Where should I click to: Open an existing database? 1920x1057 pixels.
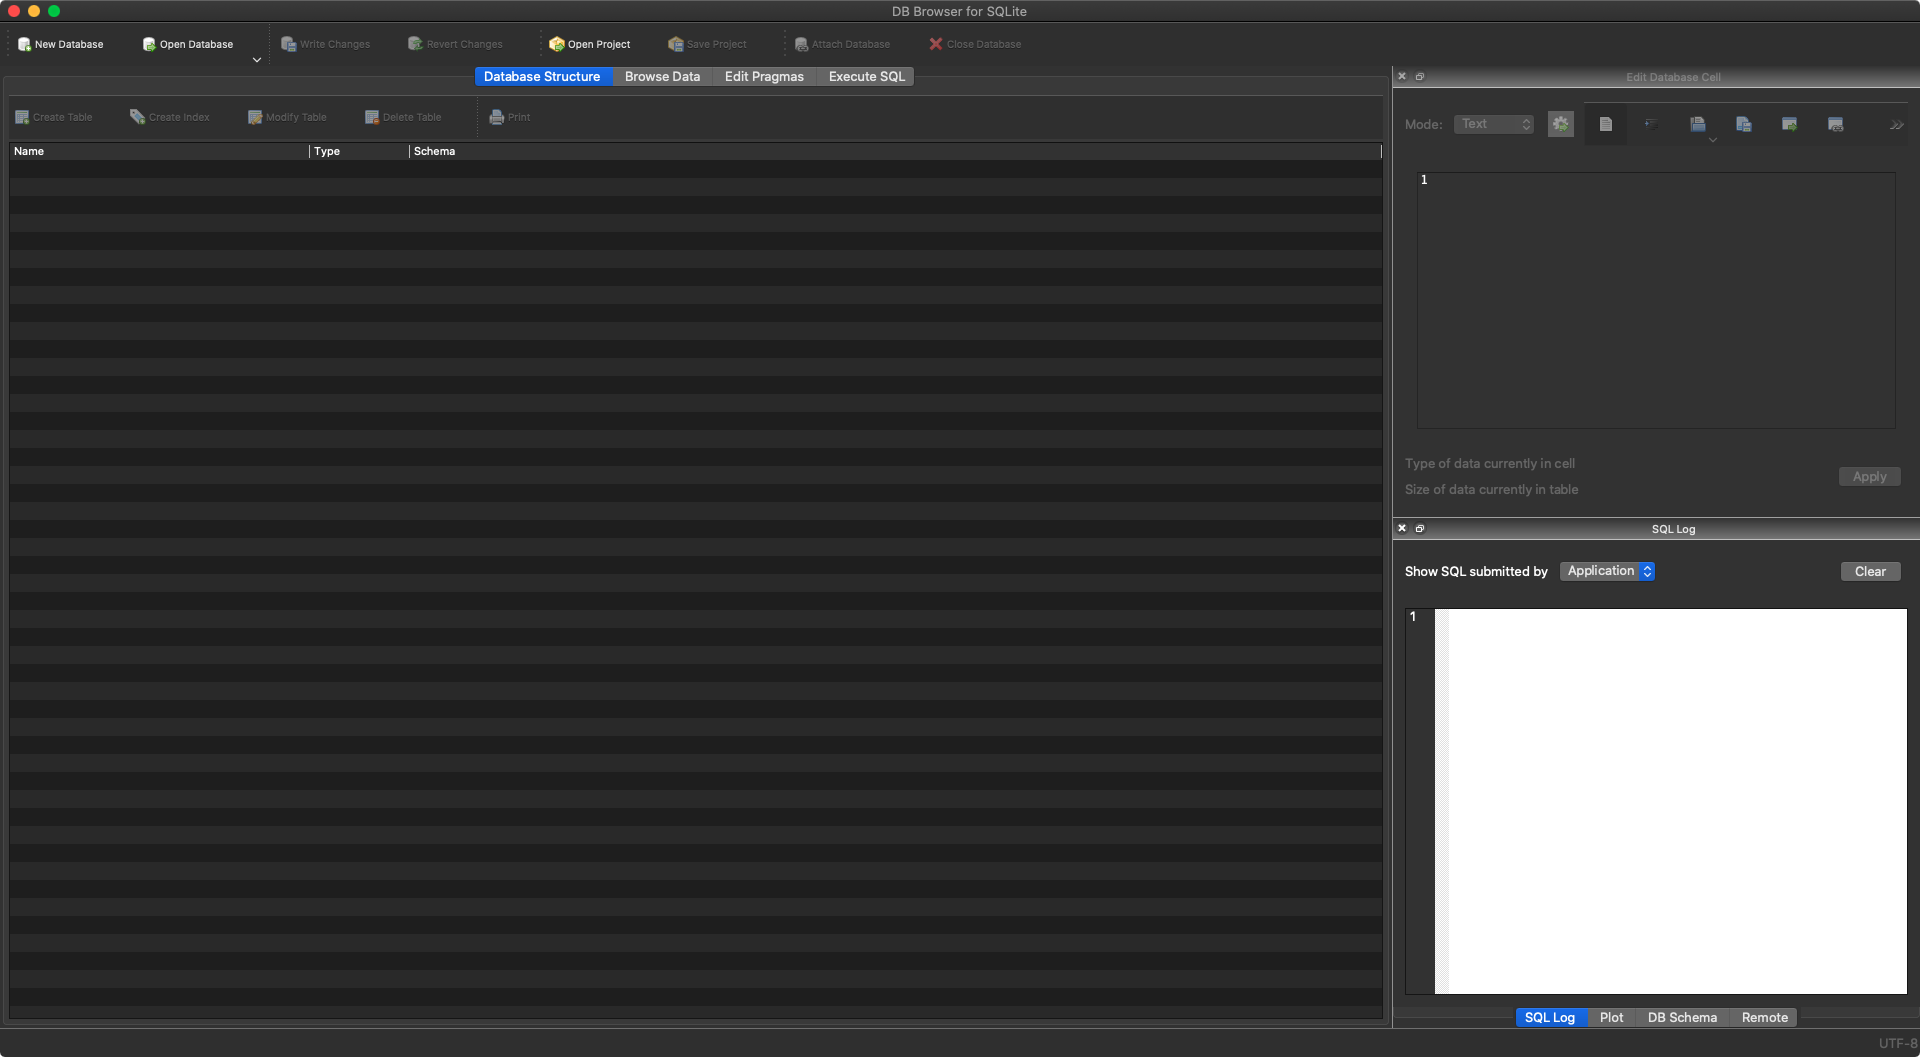[x=187, y=44]
